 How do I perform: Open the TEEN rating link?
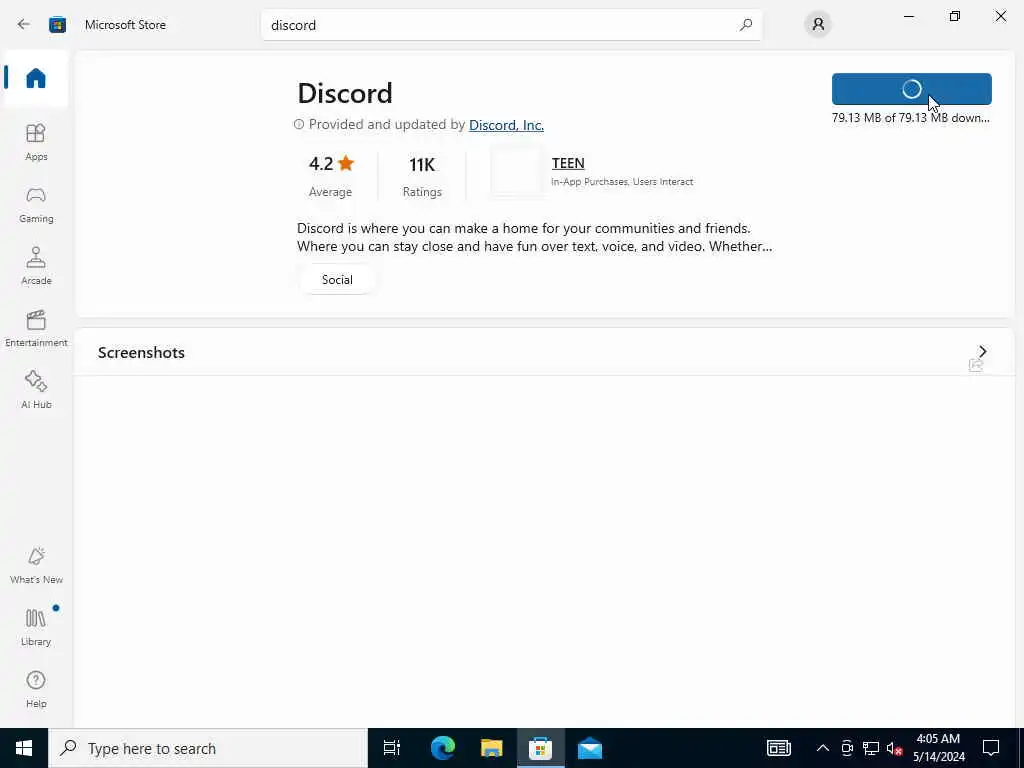[568, 163]
